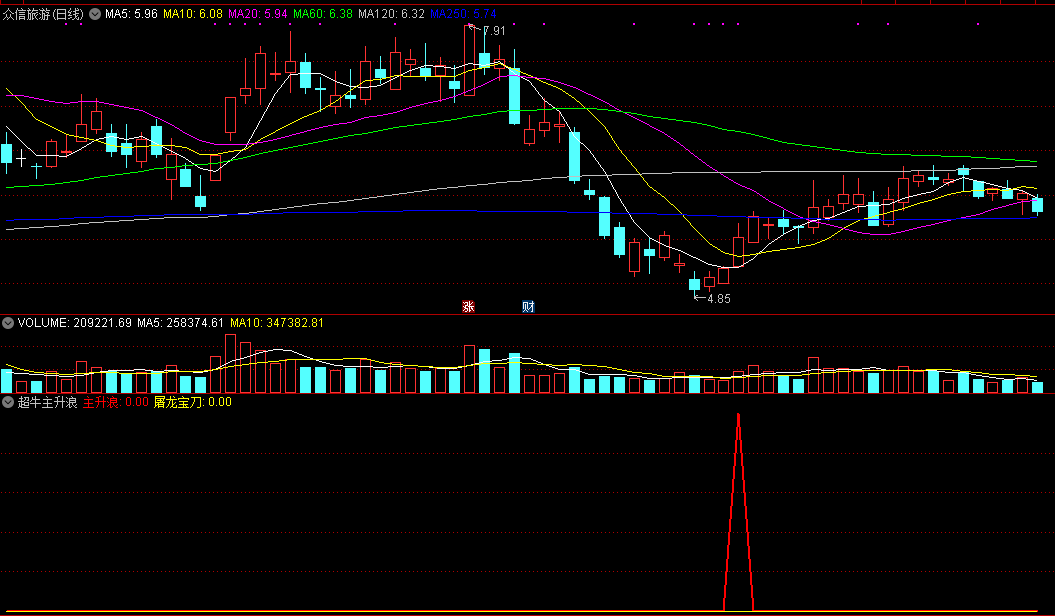
Task: Expand the VOLUME indicator dropdown arrow
Action: tap(8, 323)
